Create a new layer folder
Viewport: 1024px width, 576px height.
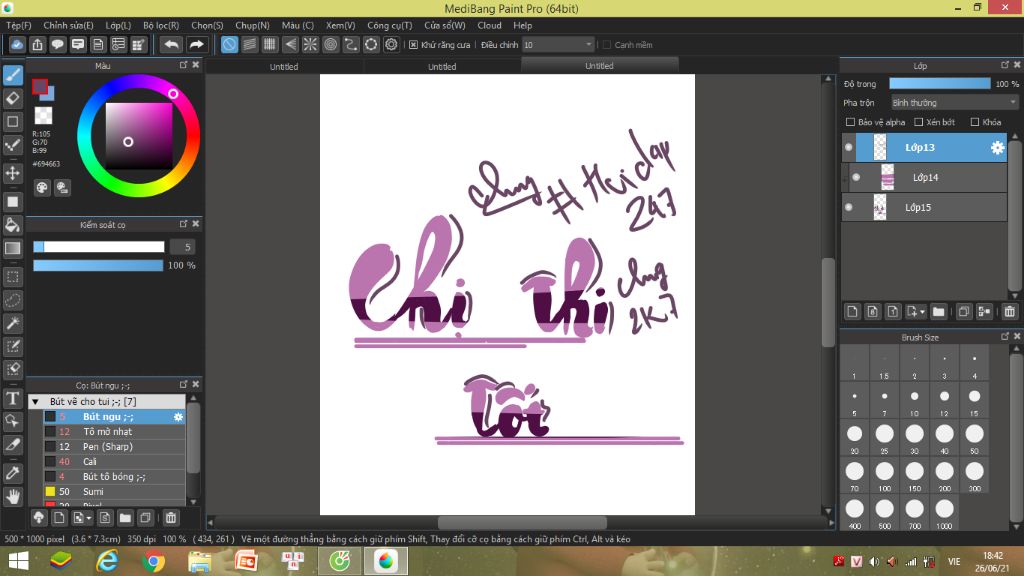point(938,312)
